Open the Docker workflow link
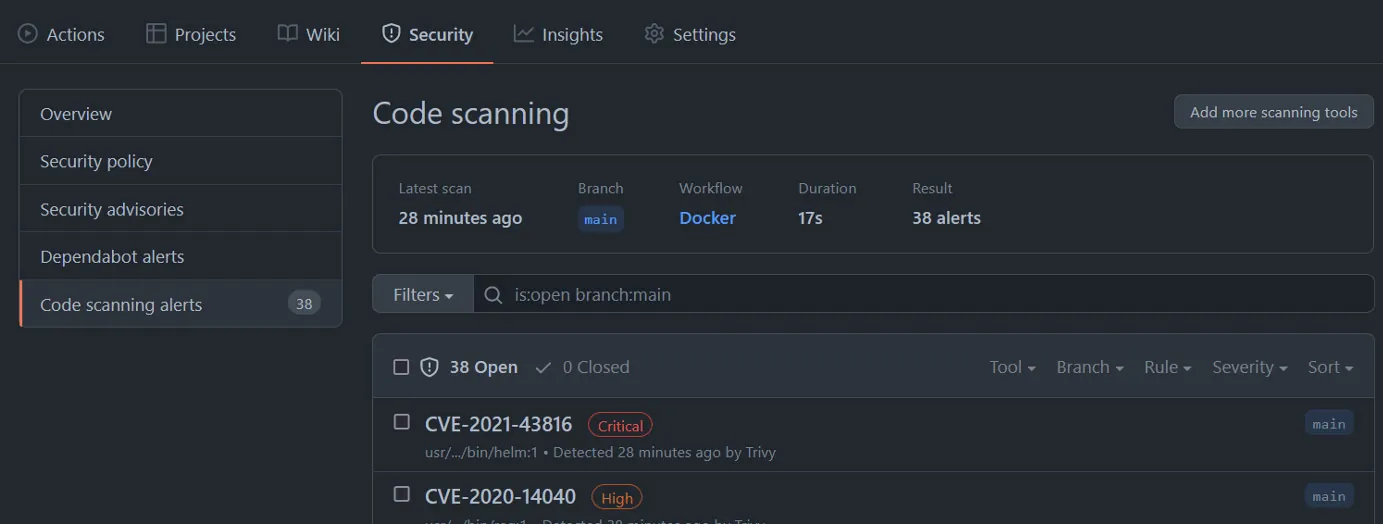Image resolution: width=1383 pixels, height=524 pixels. (x=707, y=218)
